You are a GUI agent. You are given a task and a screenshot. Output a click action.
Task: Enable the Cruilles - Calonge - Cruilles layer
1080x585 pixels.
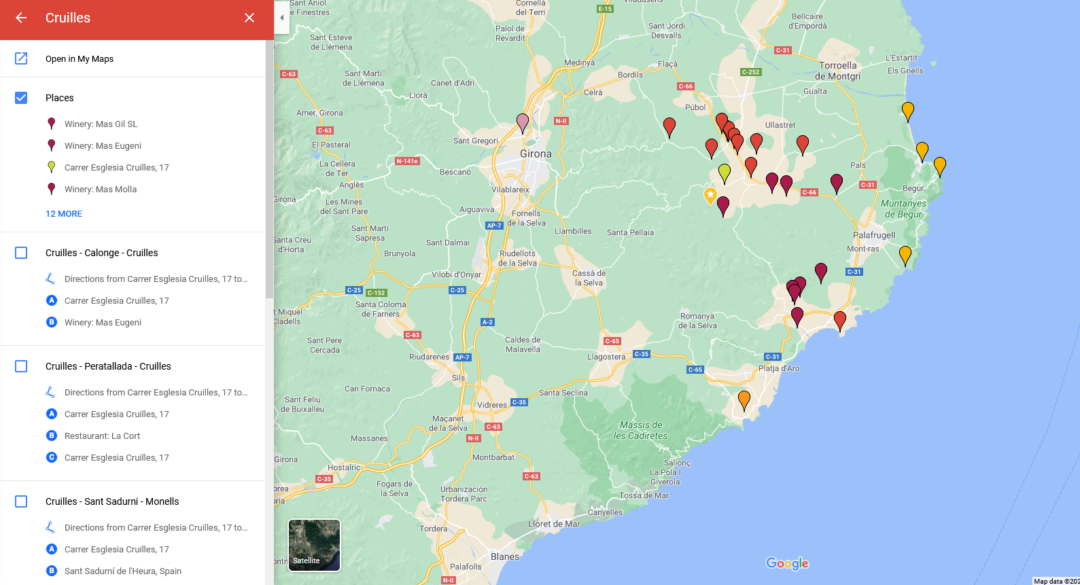pos(20,252)
